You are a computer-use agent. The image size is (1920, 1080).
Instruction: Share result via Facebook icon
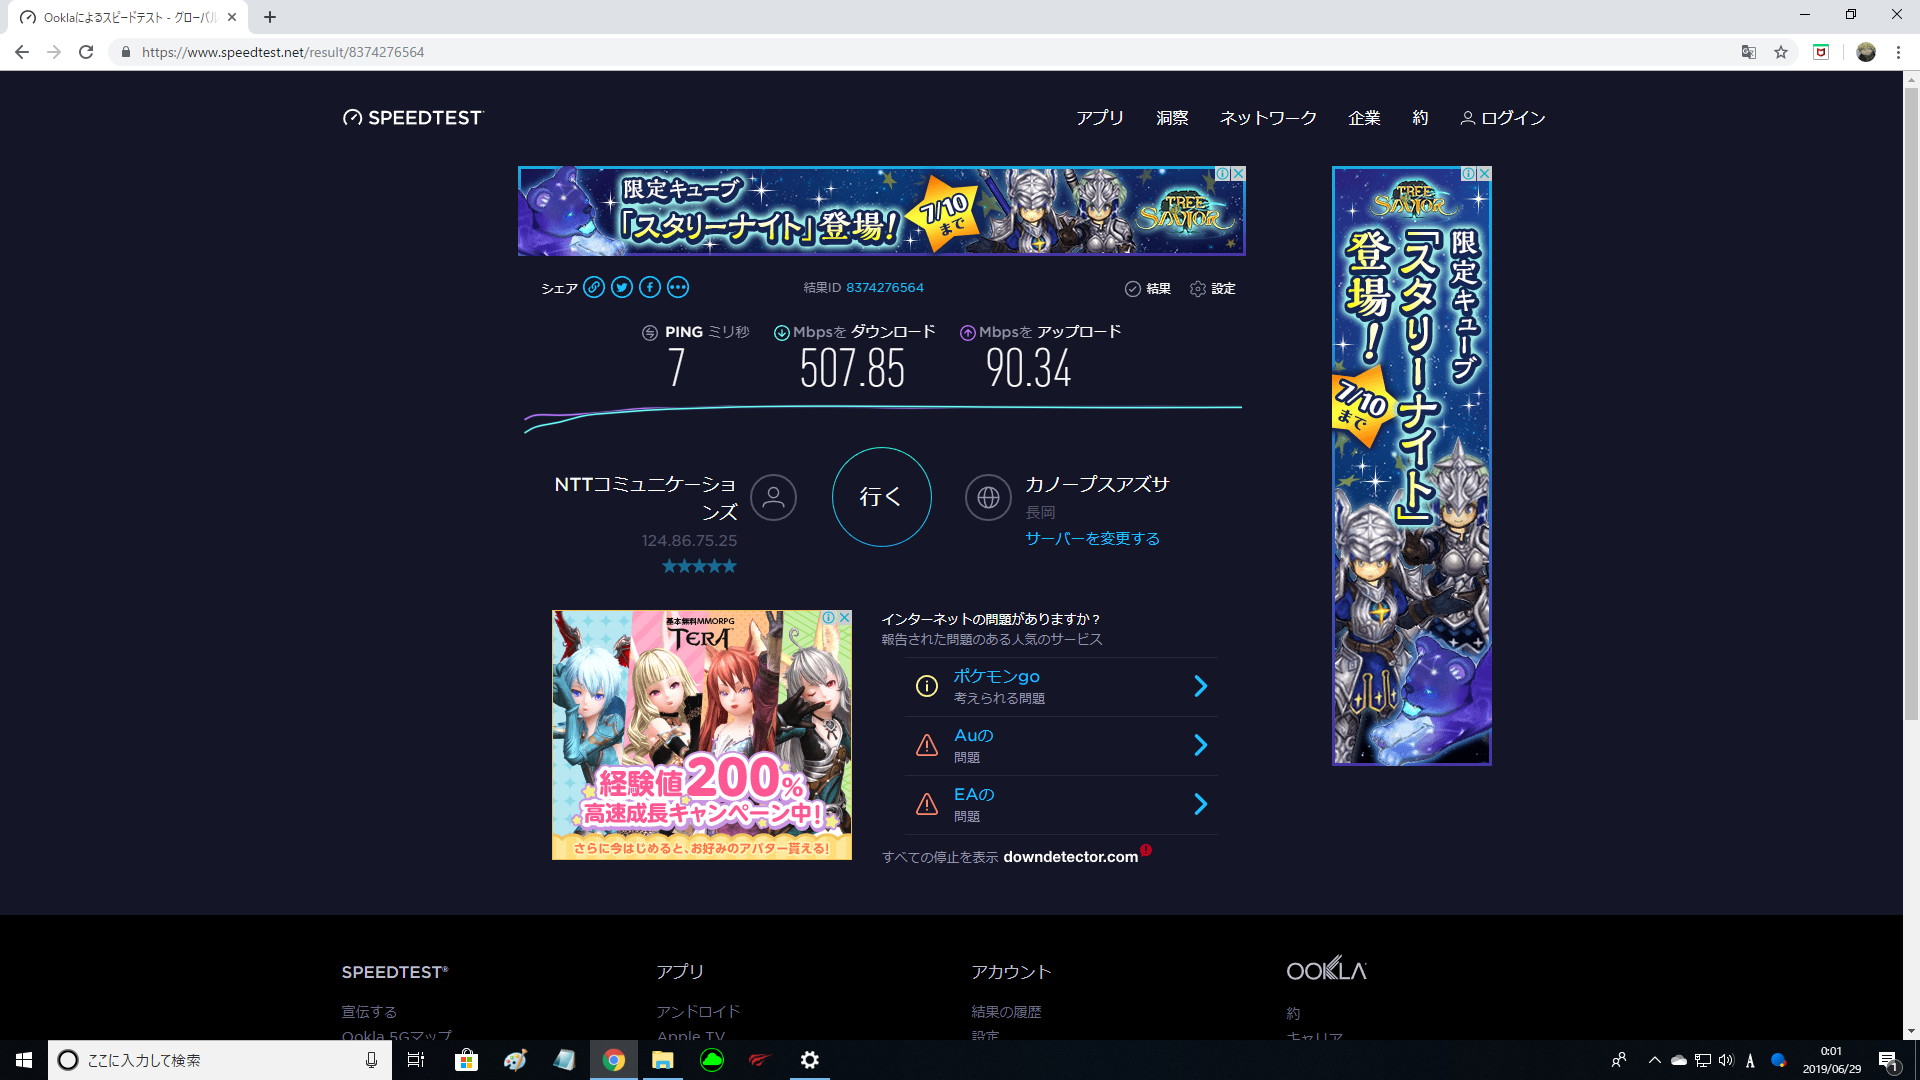[x=650, y=288]
